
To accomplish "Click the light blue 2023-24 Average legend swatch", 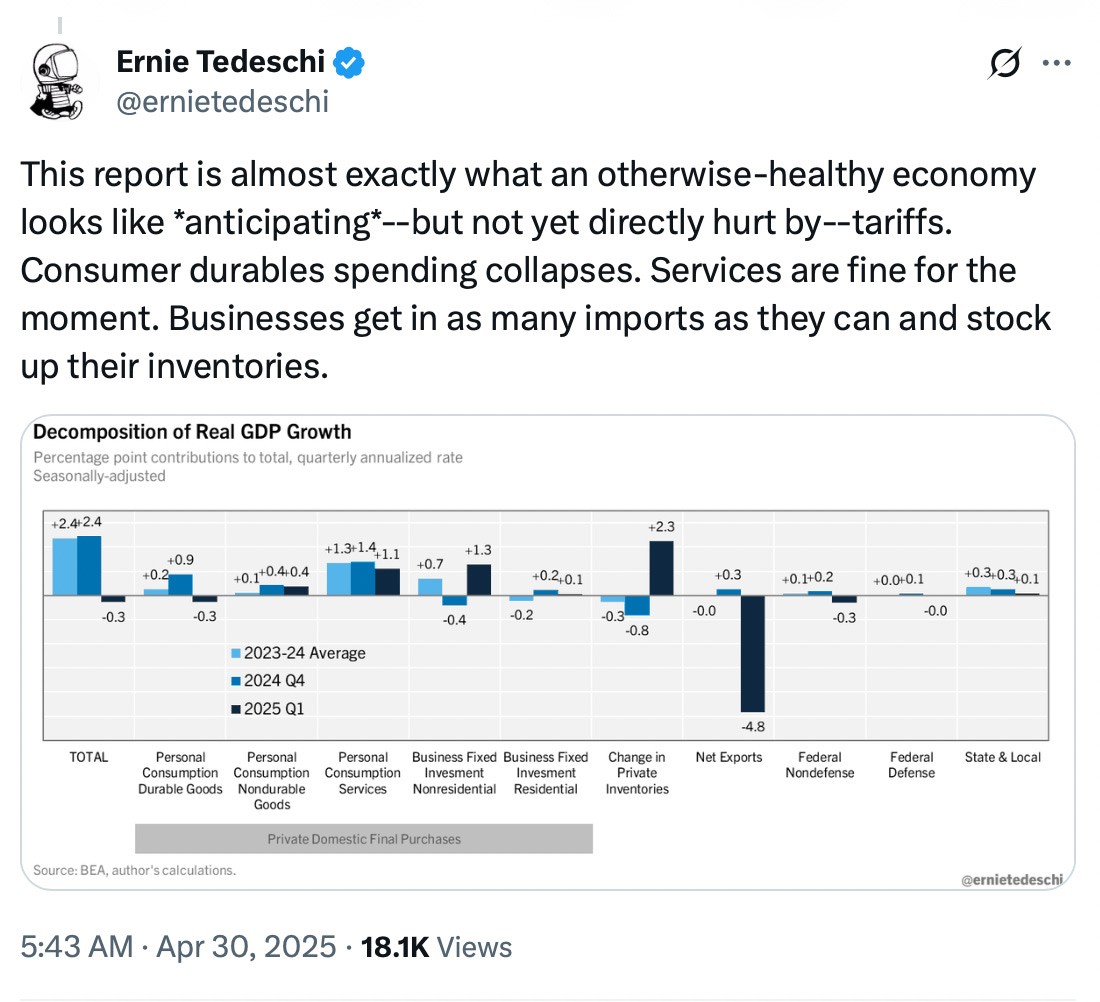I will [x=235, y=654].
